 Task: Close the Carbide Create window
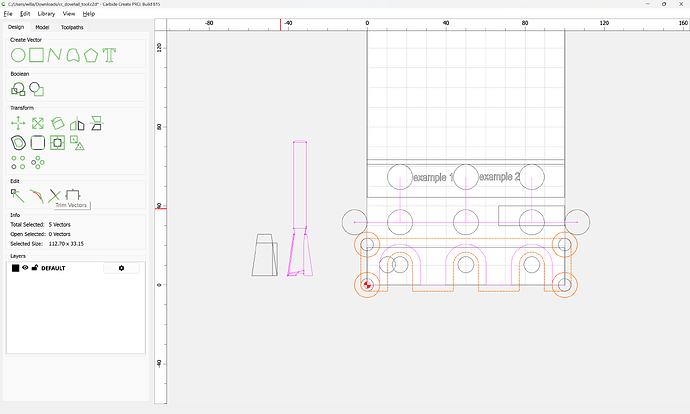click(681, 4)
